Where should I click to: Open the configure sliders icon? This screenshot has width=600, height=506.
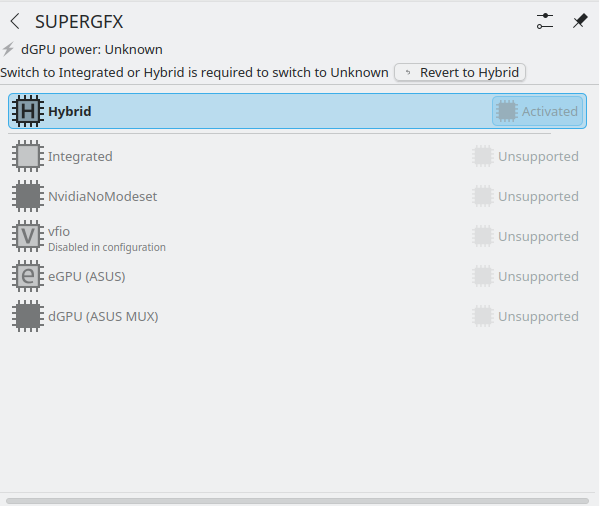coord(545,21)
